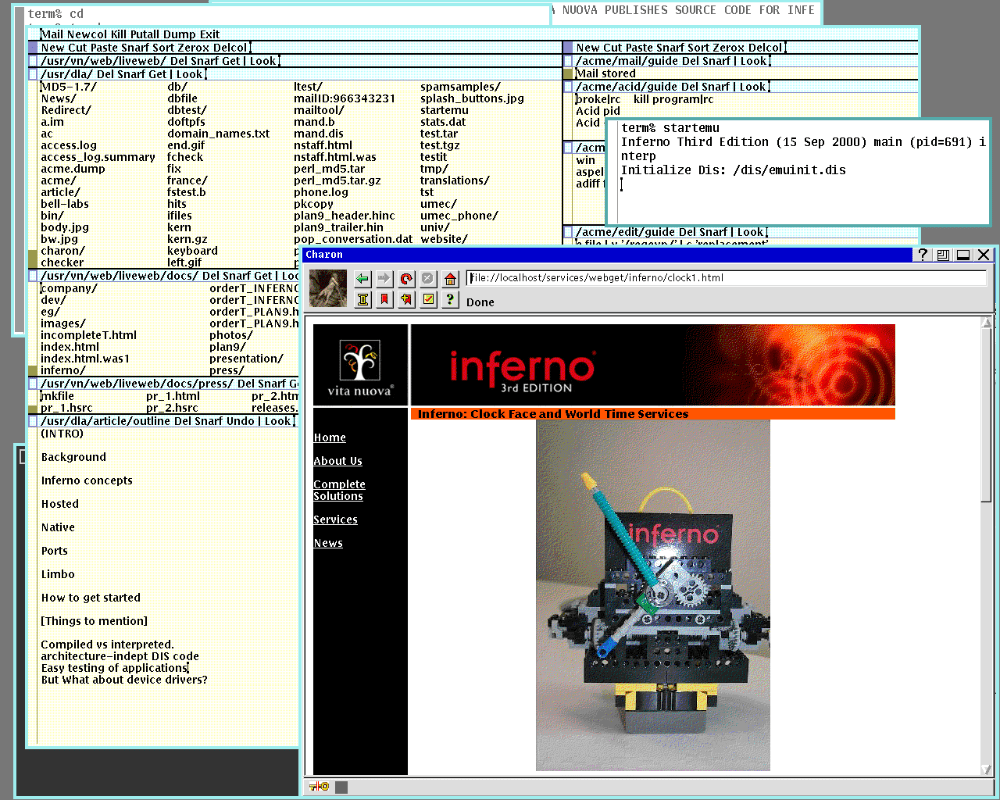The image size is (1000, 800).
Task: Add bookmark with the plus-bookmark icon
Action: click(406, 299)
